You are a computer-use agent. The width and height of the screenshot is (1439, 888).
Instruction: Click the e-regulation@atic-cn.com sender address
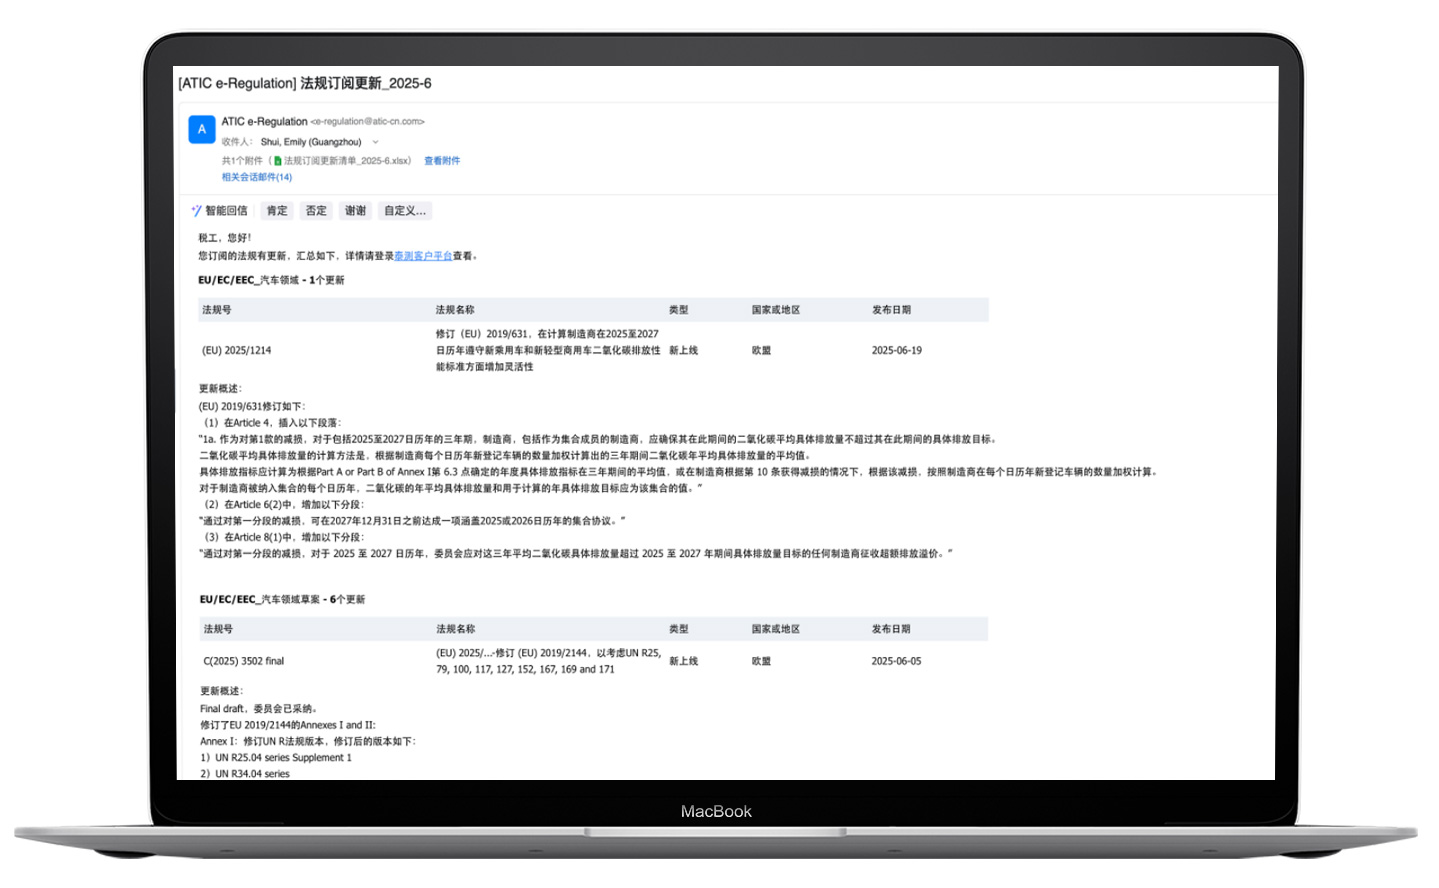coord(368,122)
